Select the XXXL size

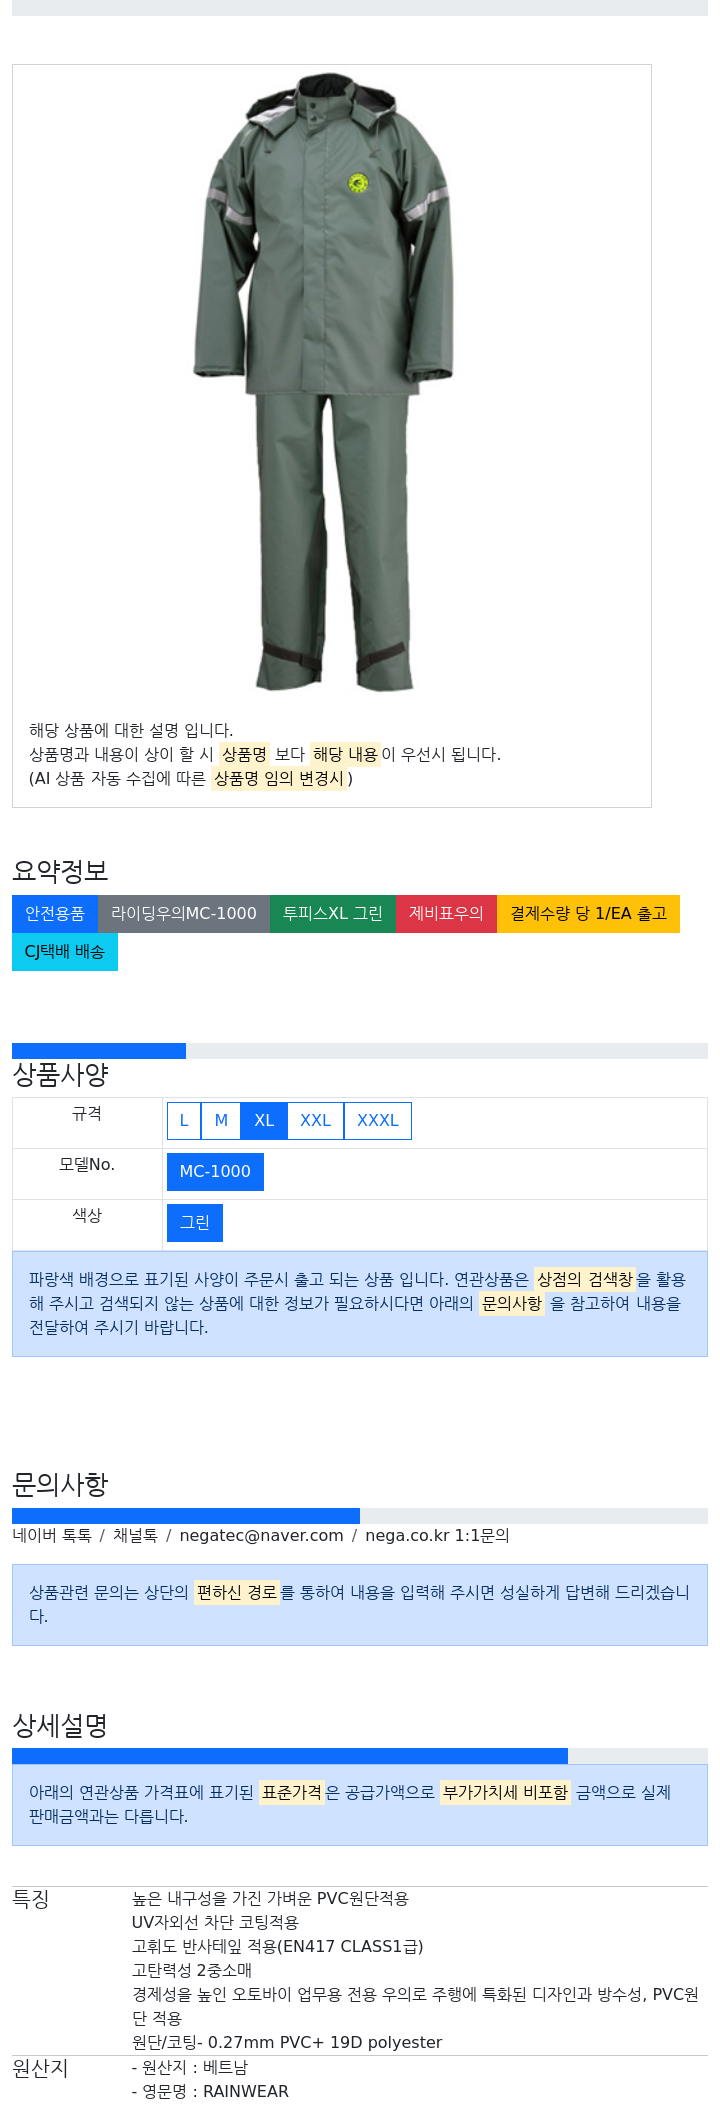pyautogui.click(x=378, y=1121)
